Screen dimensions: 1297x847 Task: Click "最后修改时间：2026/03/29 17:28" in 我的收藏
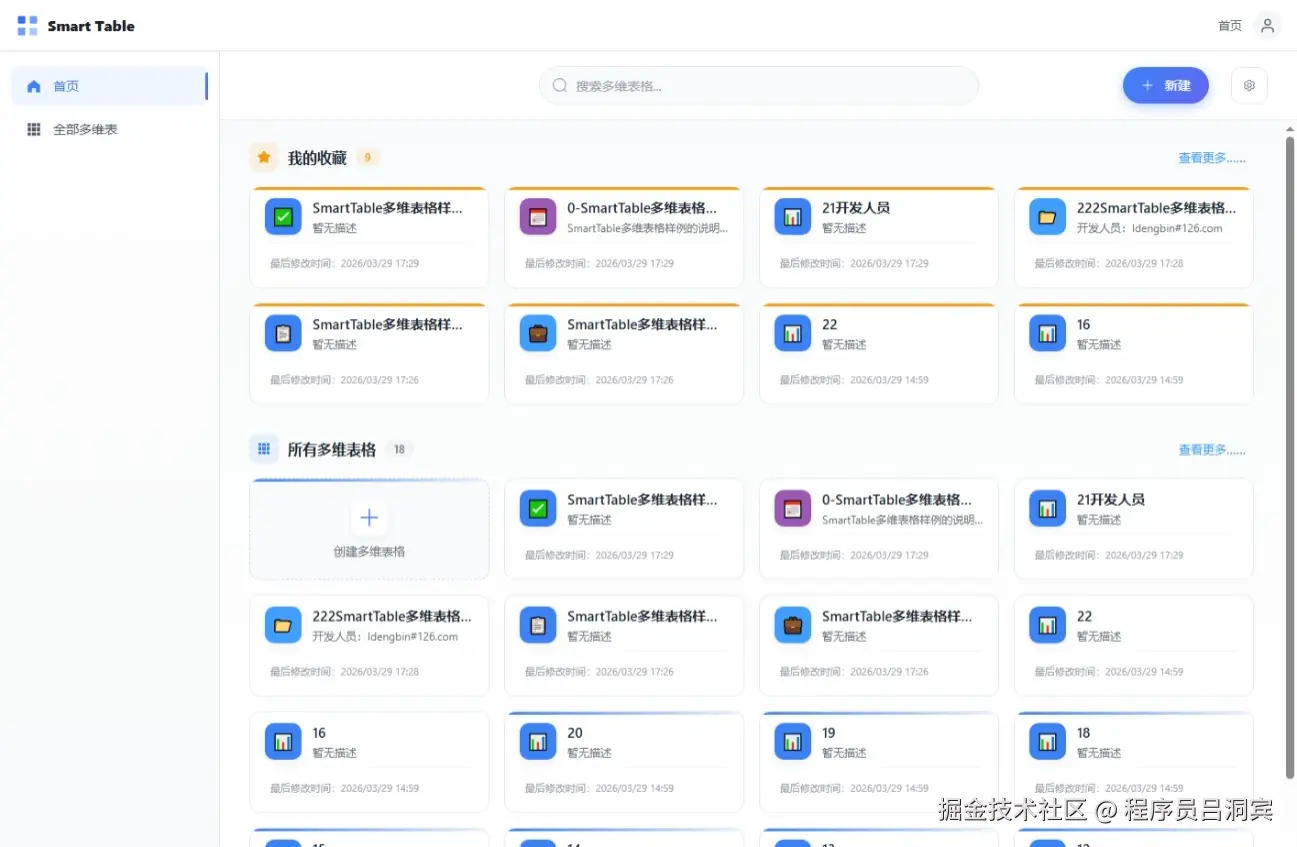(1109, 264)
